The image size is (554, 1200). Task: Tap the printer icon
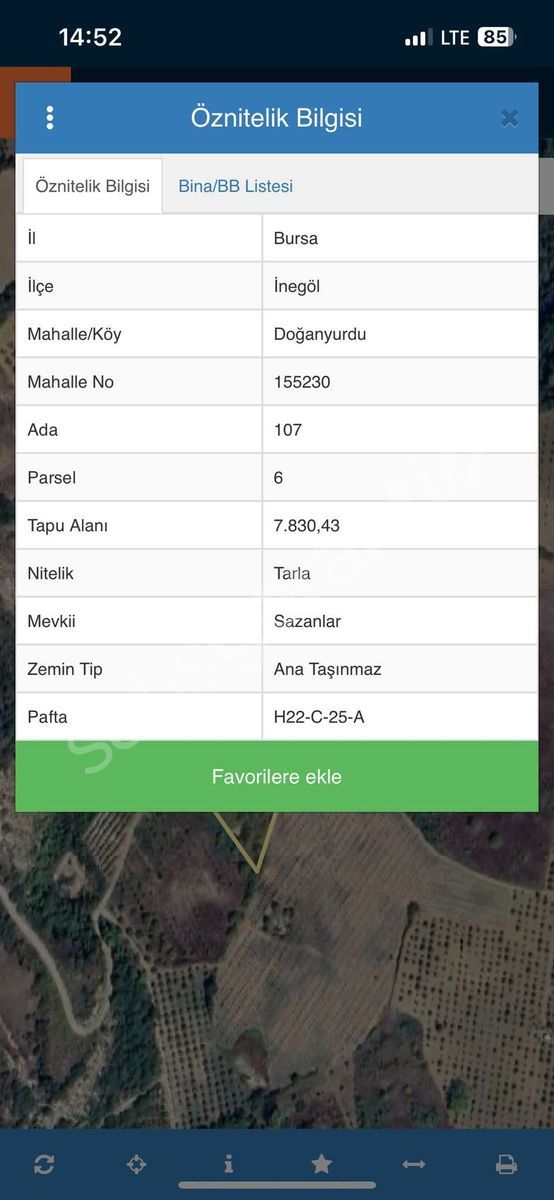pos(506,1164)
